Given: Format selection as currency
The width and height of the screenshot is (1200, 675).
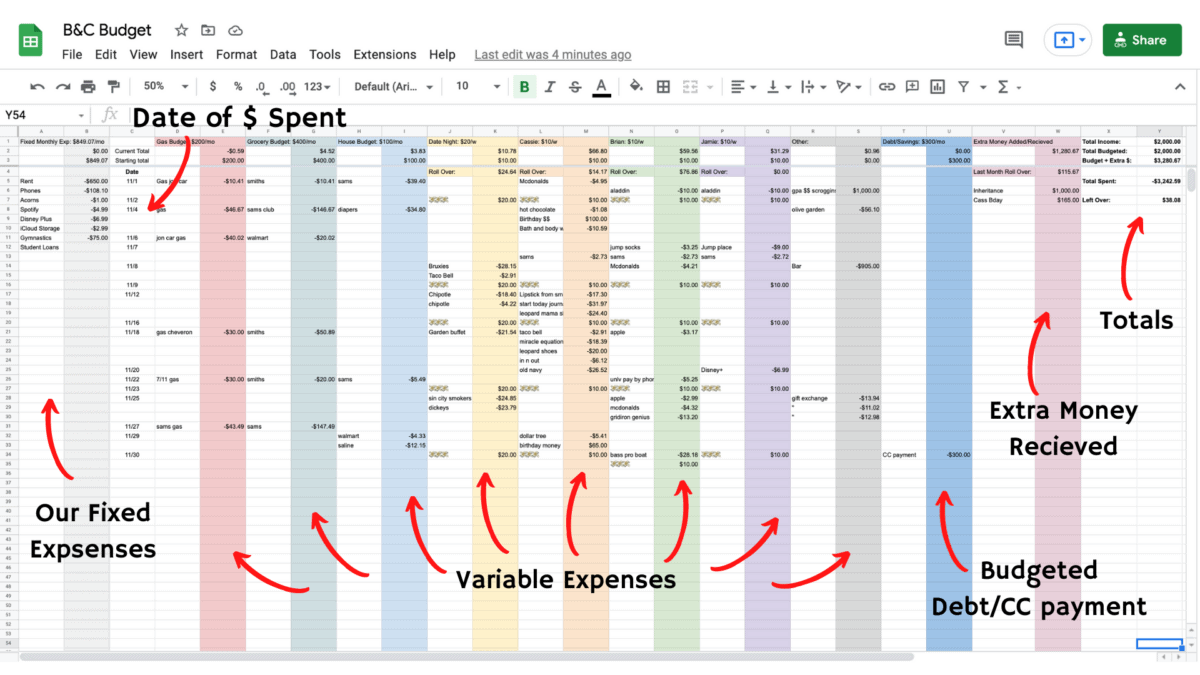Looking at the screenshot, I should (x=212, y=87).
